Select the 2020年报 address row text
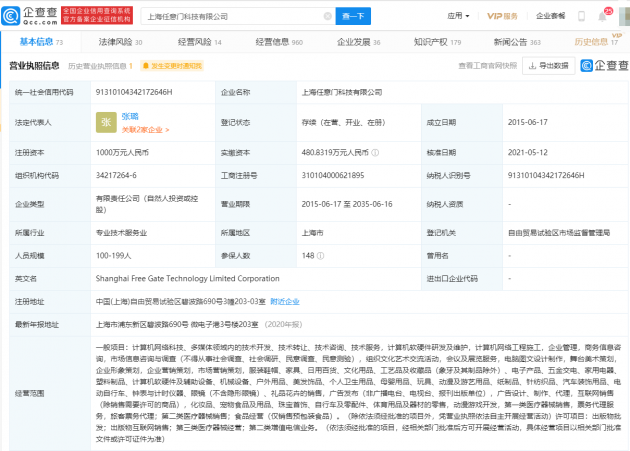The height and width of the screenshot is (451, 630). click(199, 324)
